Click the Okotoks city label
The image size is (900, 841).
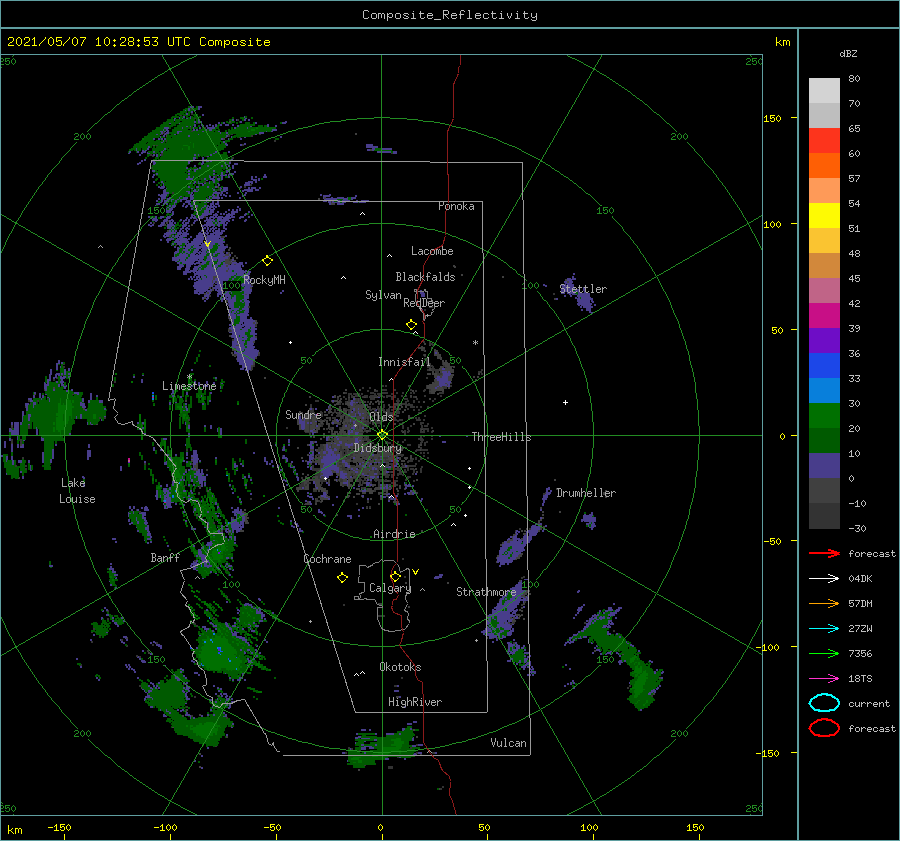point(400,667)
